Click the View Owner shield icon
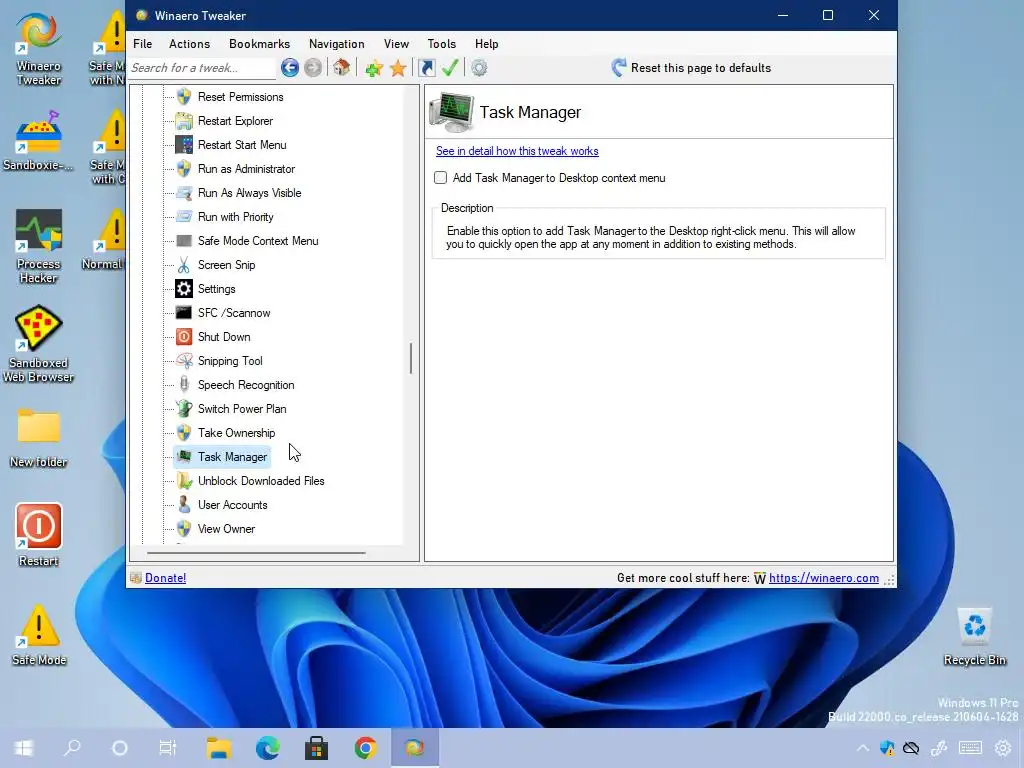This screenshot has height=768, width=1024. (x=184, y=529)
